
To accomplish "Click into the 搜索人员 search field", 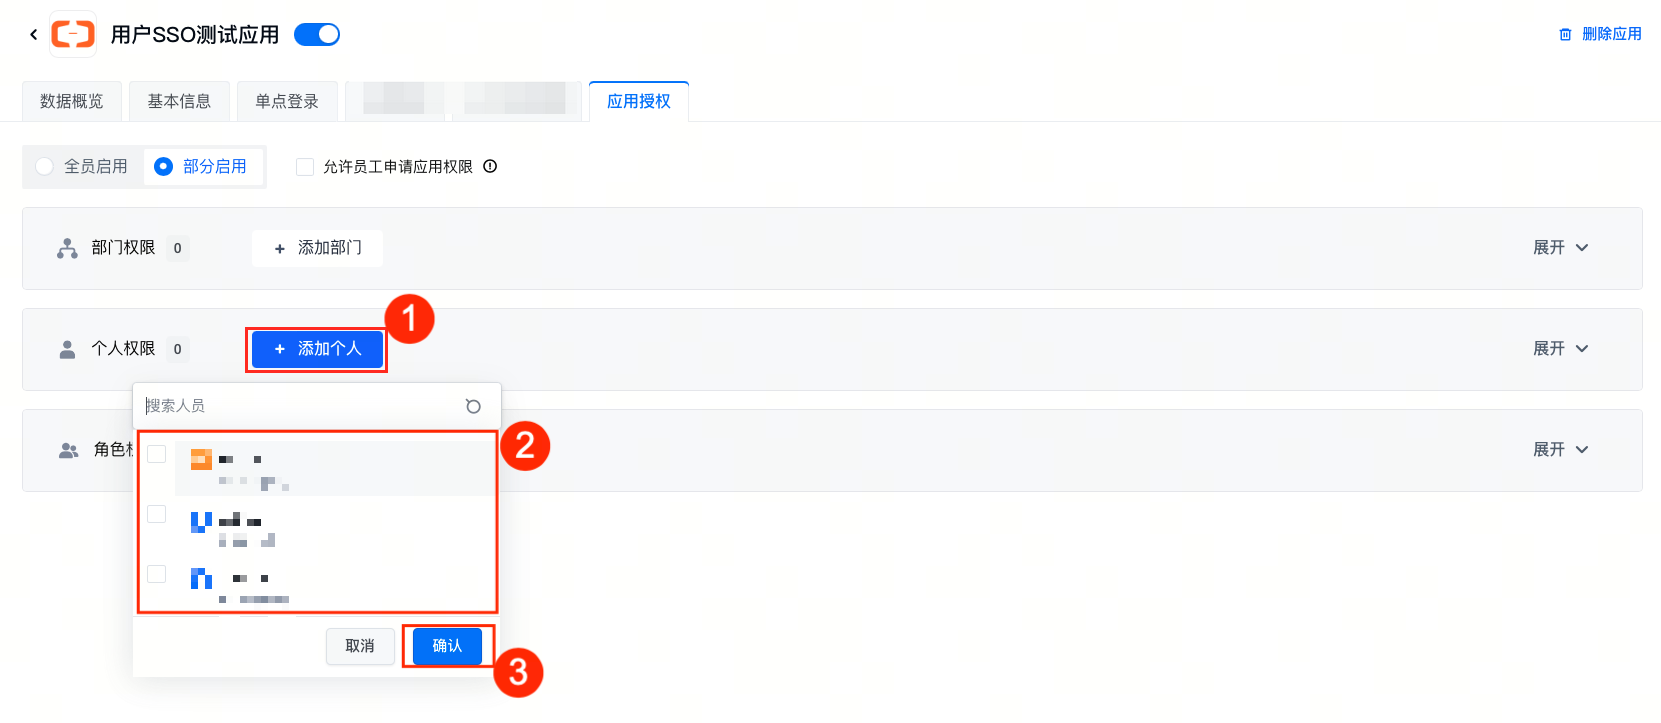I will point(300,406).
